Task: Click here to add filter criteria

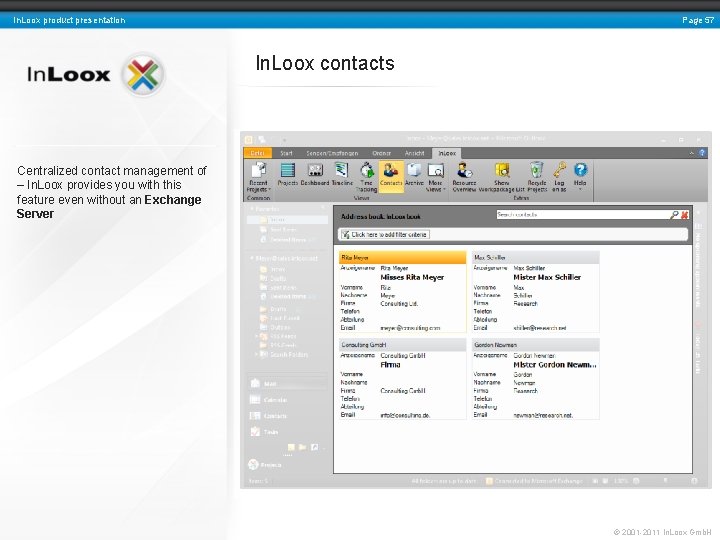Action: pyautogui.click(x=384, y=234)
